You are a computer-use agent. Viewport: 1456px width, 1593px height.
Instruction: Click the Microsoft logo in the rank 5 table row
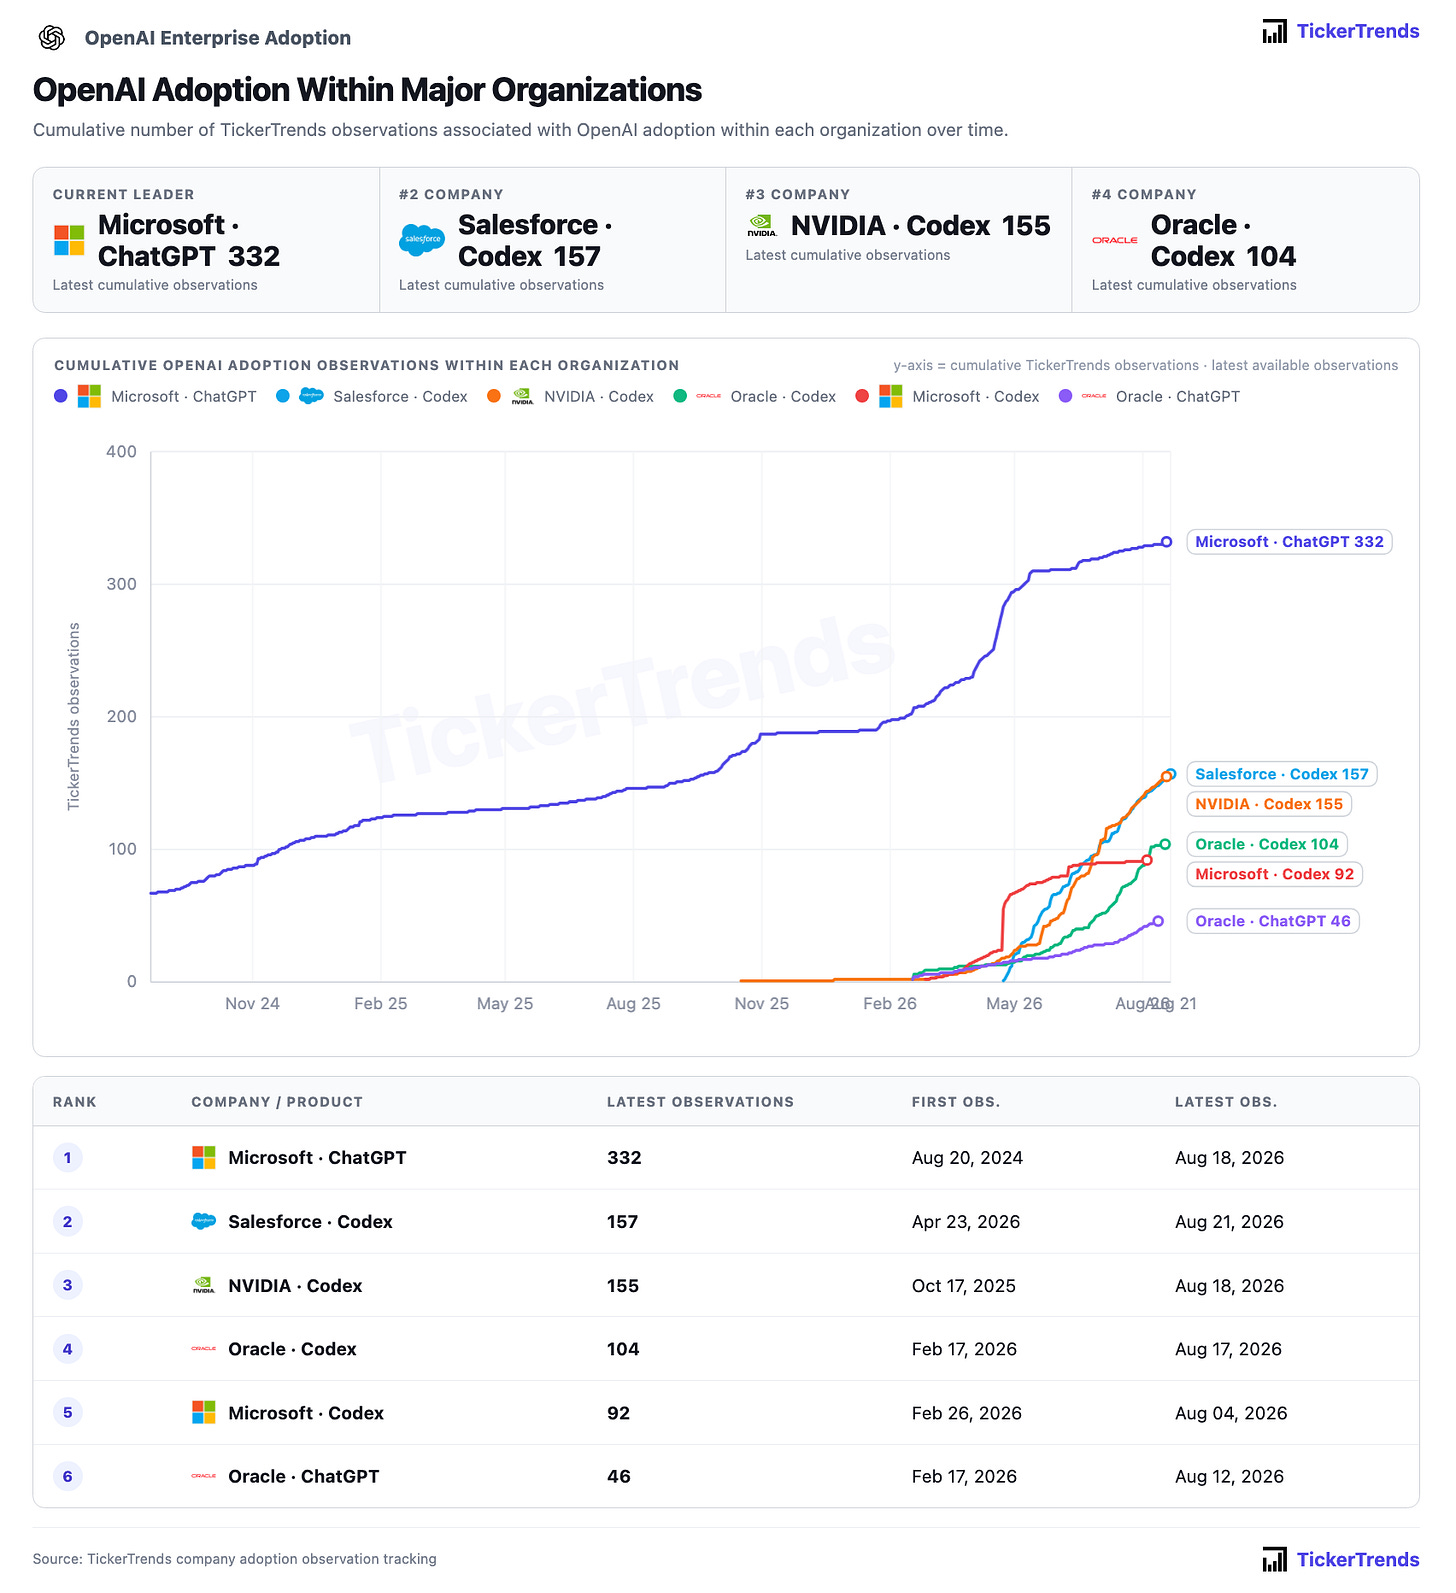click(x=204, y=1412)
